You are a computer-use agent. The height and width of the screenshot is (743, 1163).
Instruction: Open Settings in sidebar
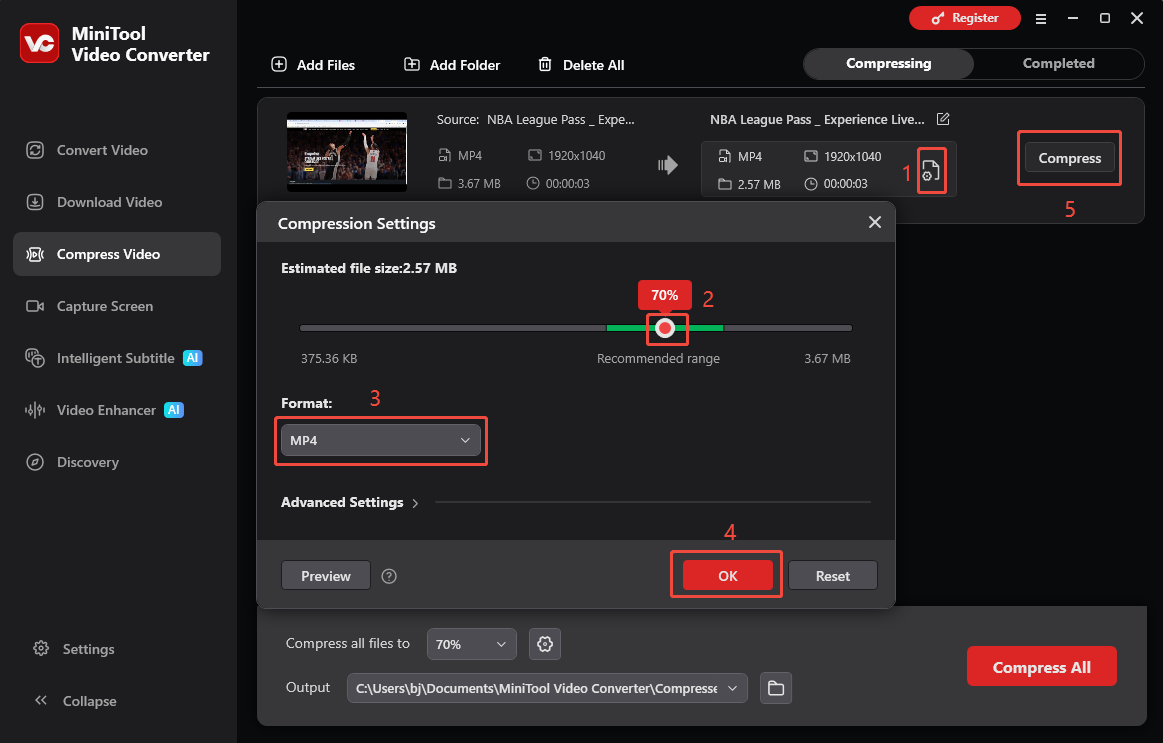pyautogui.click(x=75, y=649)
